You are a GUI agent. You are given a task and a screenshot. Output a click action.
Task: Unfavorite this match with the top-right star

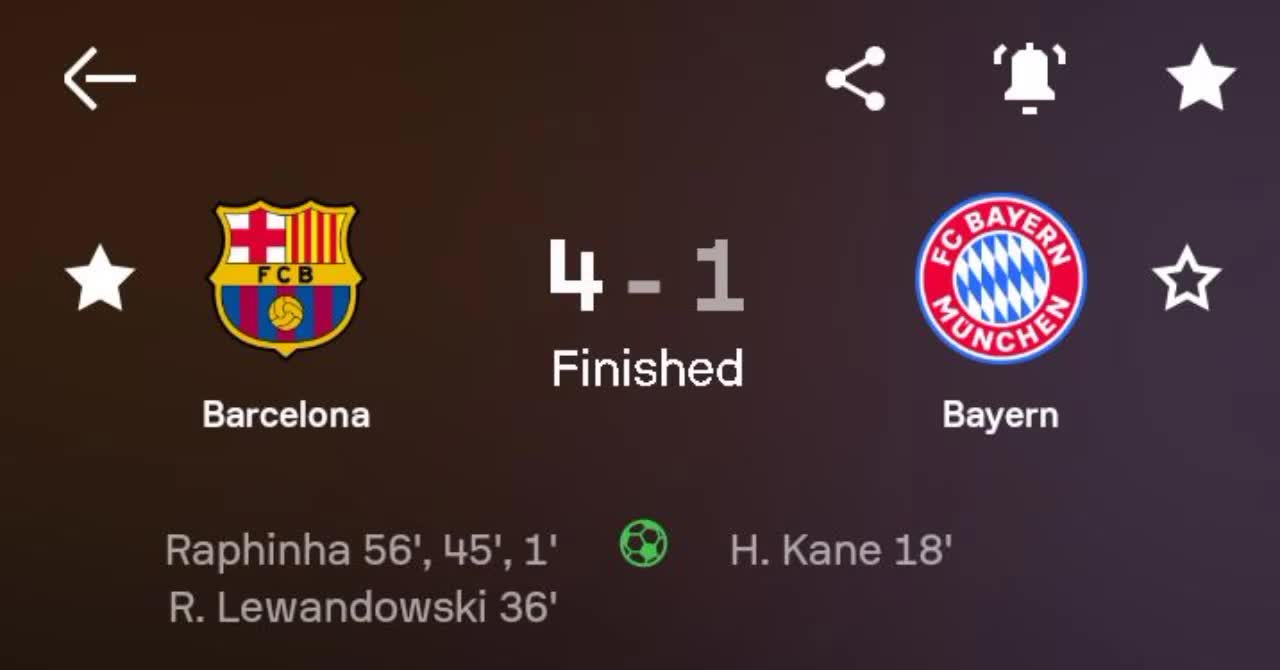[1201, 78]
